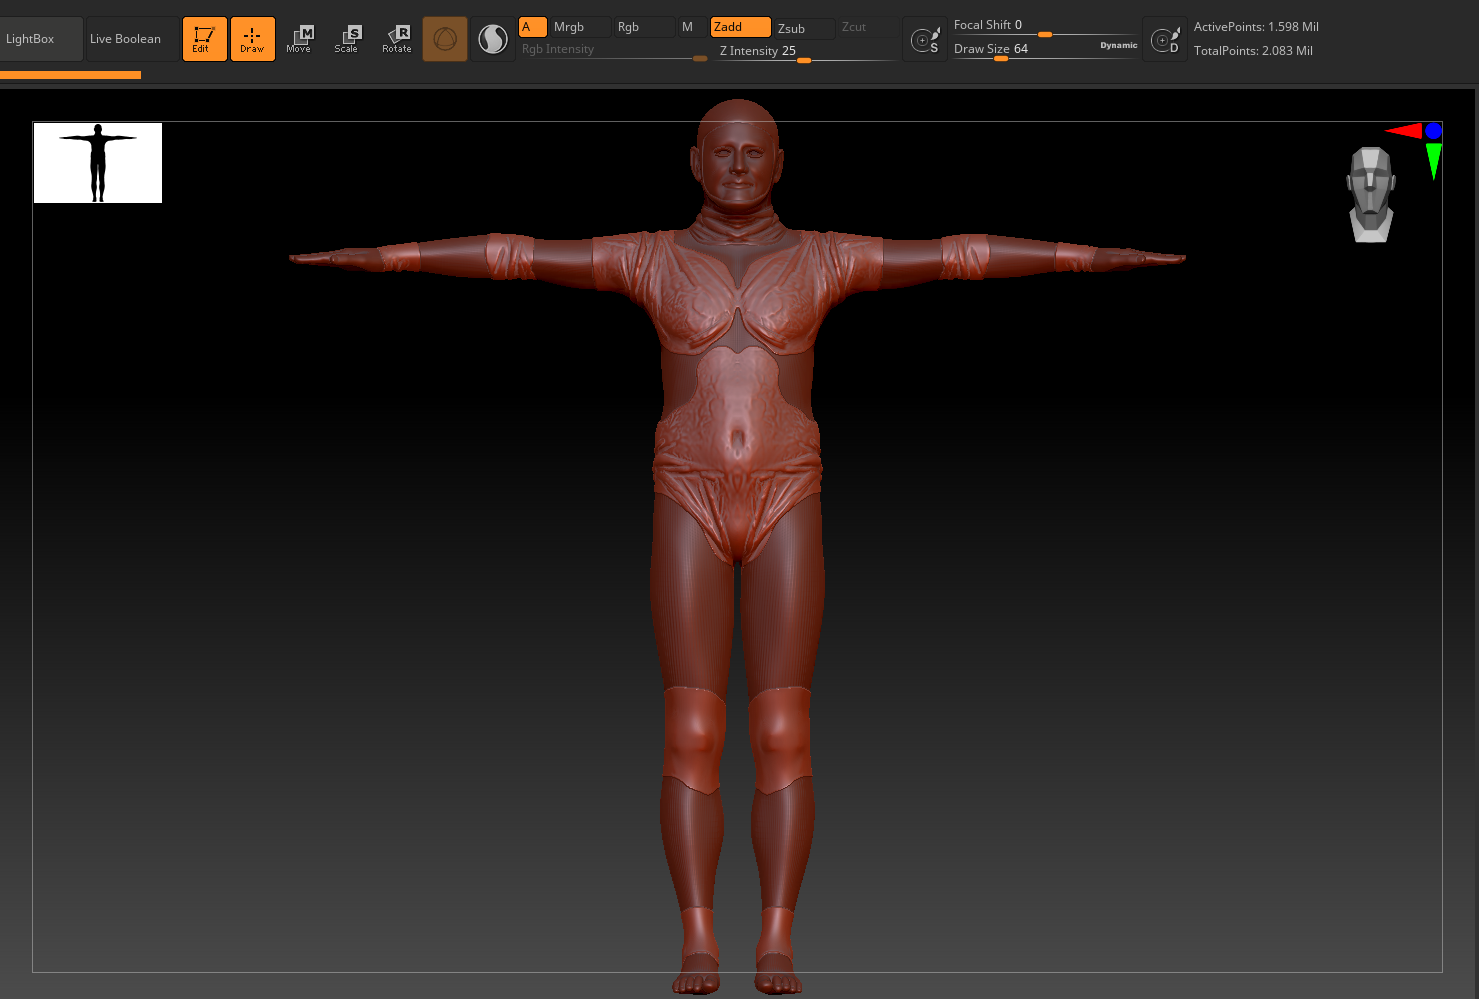Activate the Scale tool
This screenshot has width=1479, height=999.
347,39
